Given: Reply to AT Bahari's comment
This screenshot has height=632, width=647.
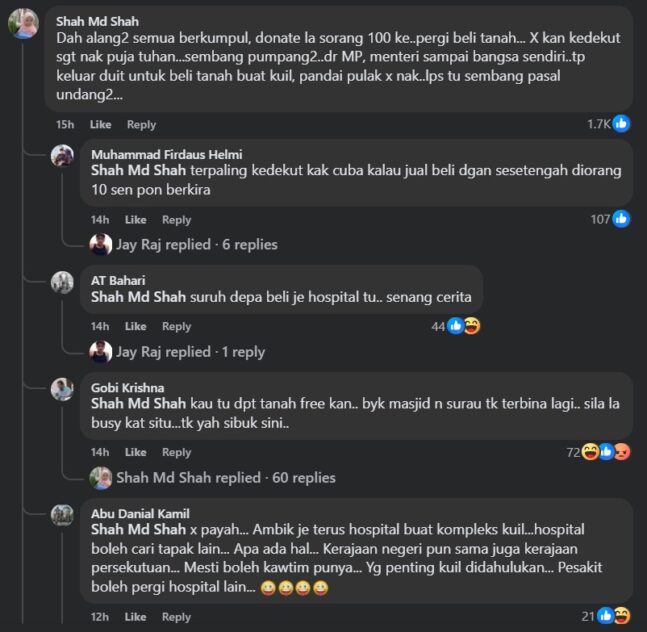Looking at the screenshot, I should pos(176,327).
